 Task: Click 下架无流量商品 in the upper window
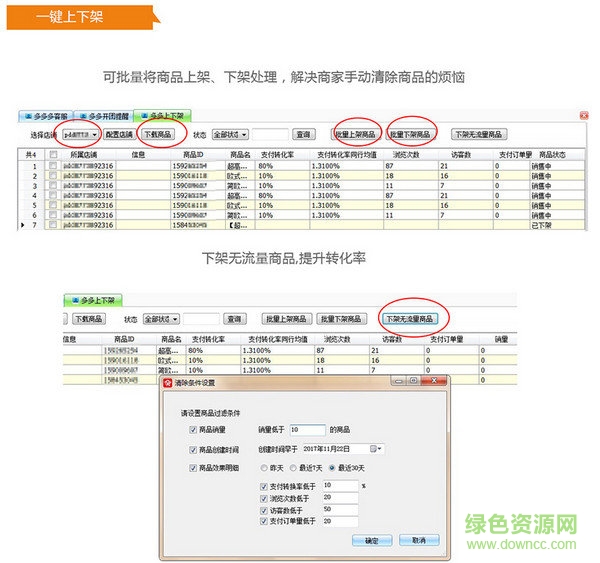[x=479, y=134]
